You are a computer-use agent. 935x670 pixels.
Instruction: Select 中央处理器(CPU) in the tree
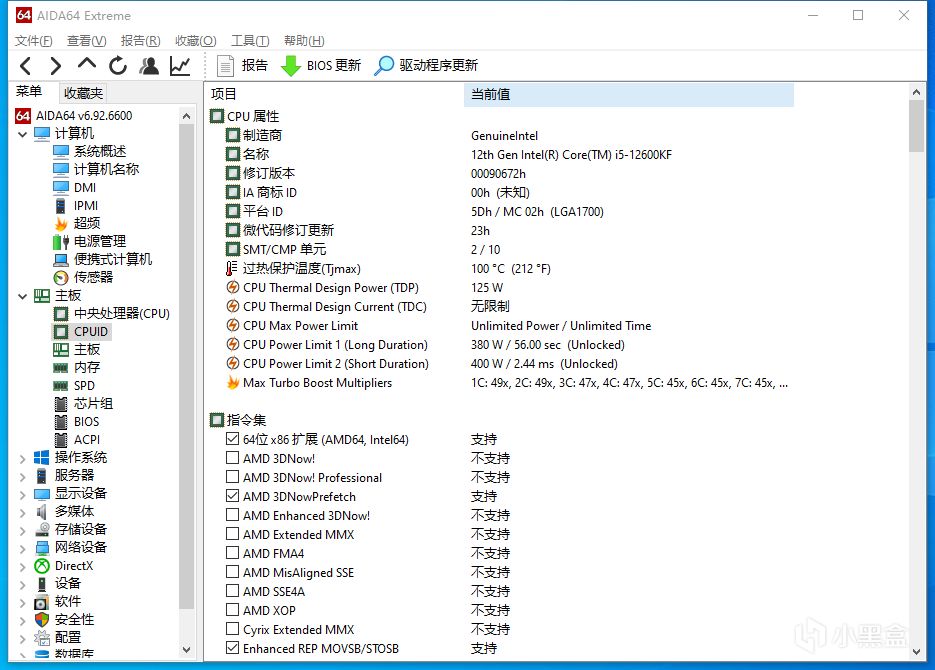click(112, 314)
